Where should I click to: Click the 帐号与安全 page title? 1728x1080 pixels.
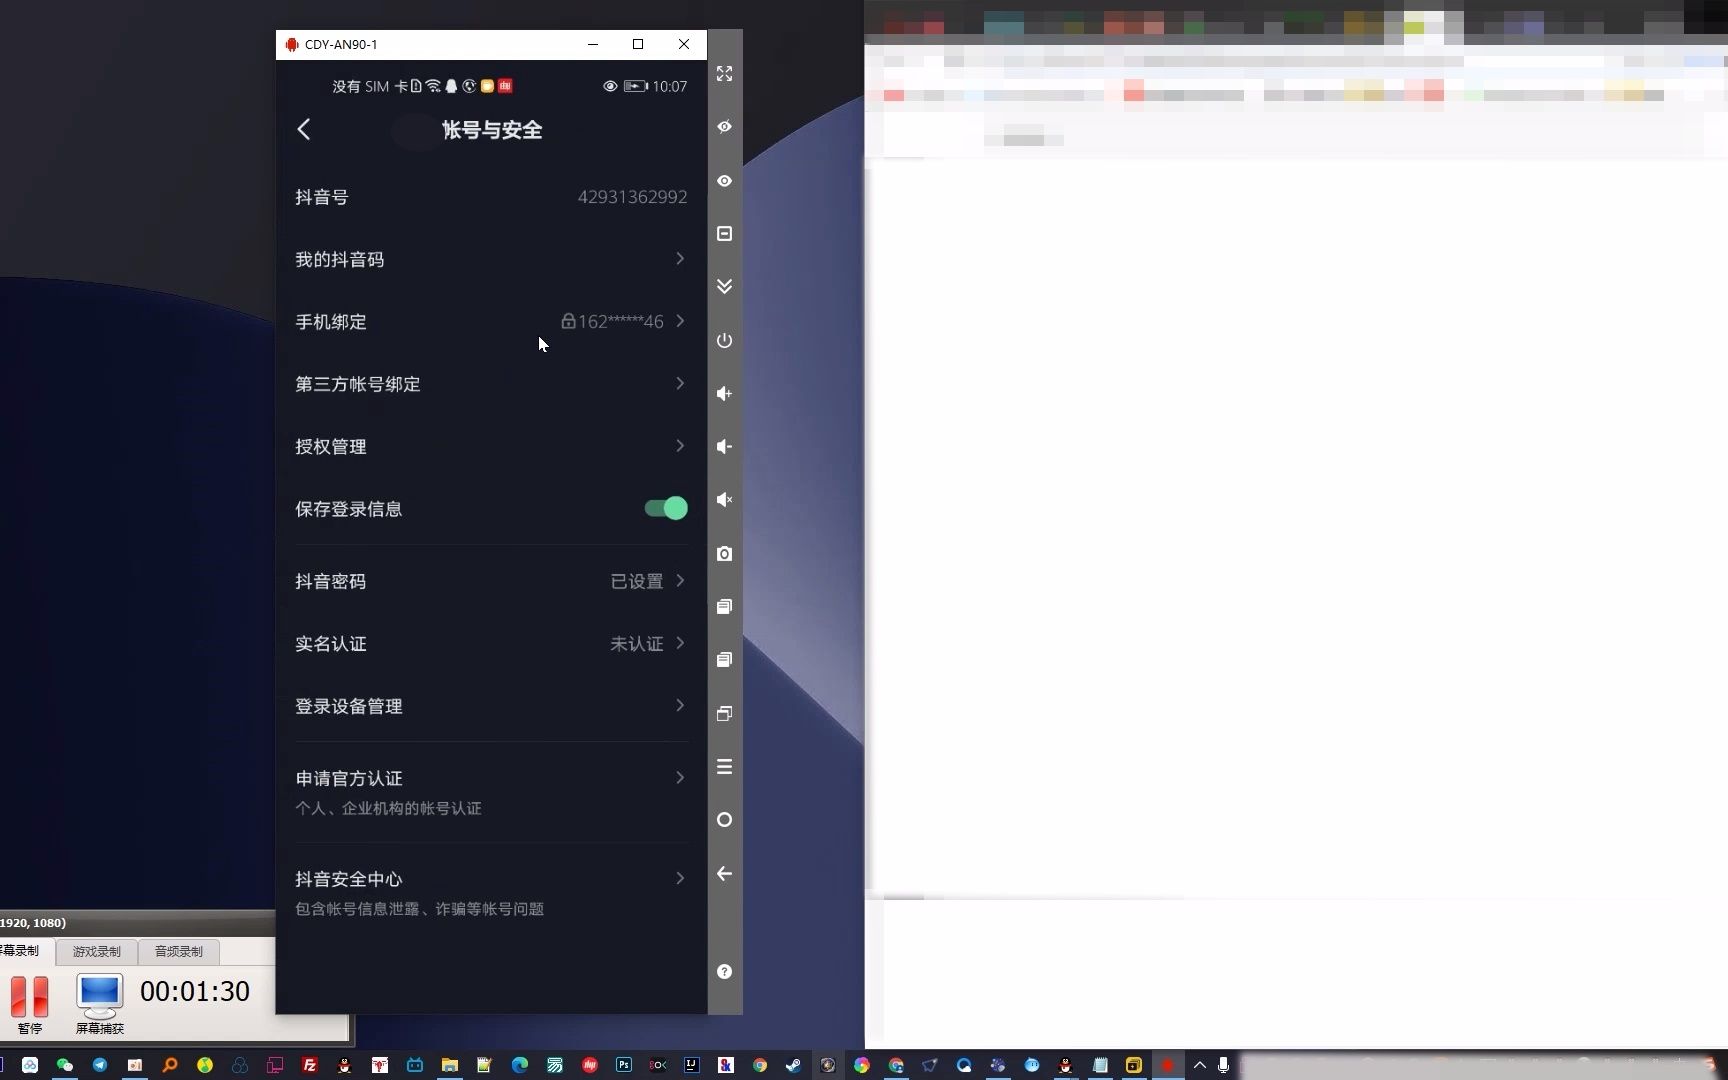(x=492, y=130)
